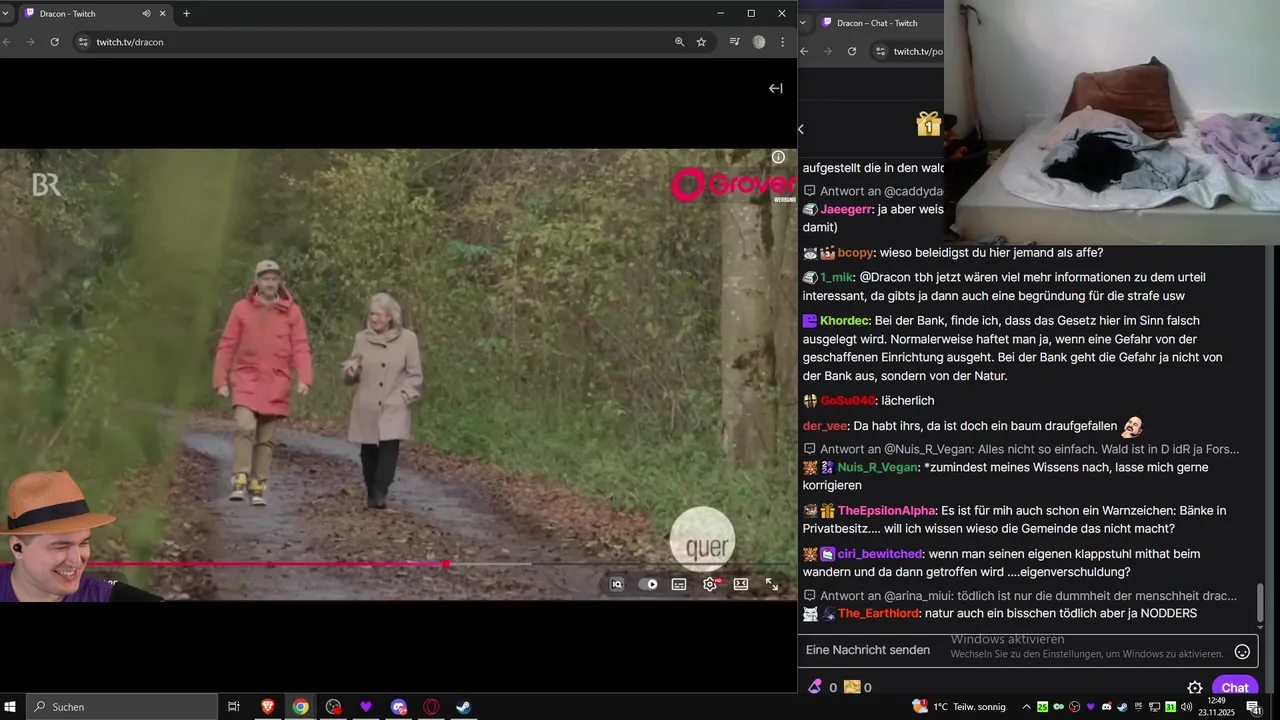The width and height of the screenshot is (1280, 720).
Task: Open the Chrome profile avatar
Action: tap(759, 42)
